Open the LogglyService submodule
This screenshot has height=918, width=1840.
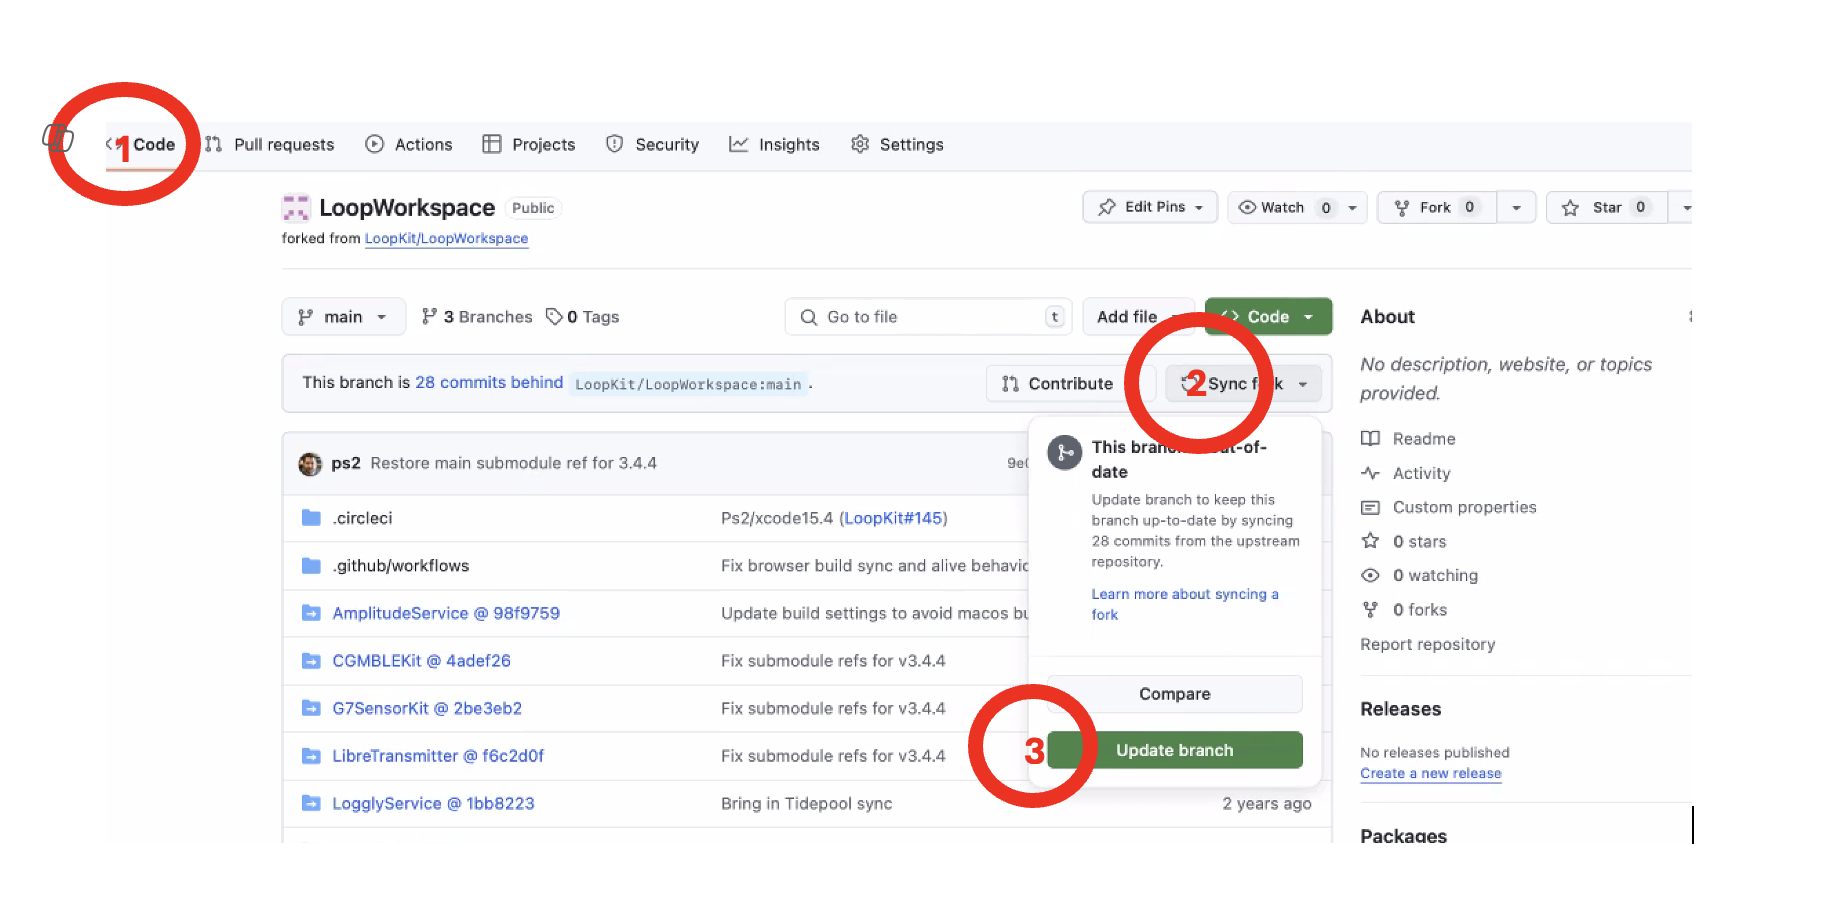coord(433,803)
